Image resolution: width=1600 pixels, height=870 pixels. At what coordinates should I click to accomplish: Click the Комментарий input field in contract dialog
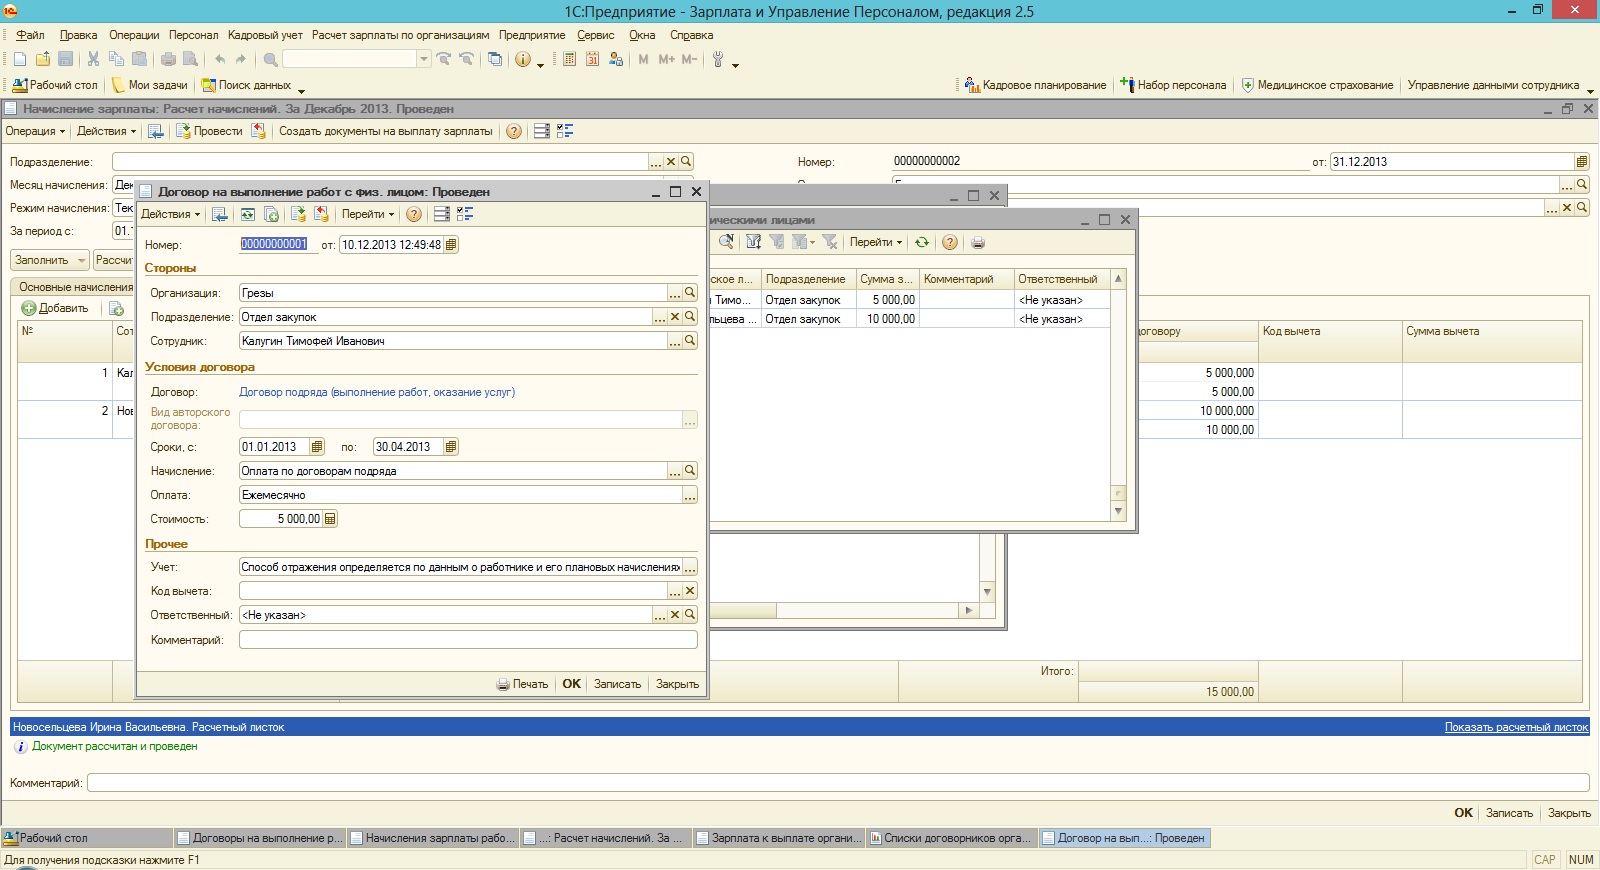(467, 640)
